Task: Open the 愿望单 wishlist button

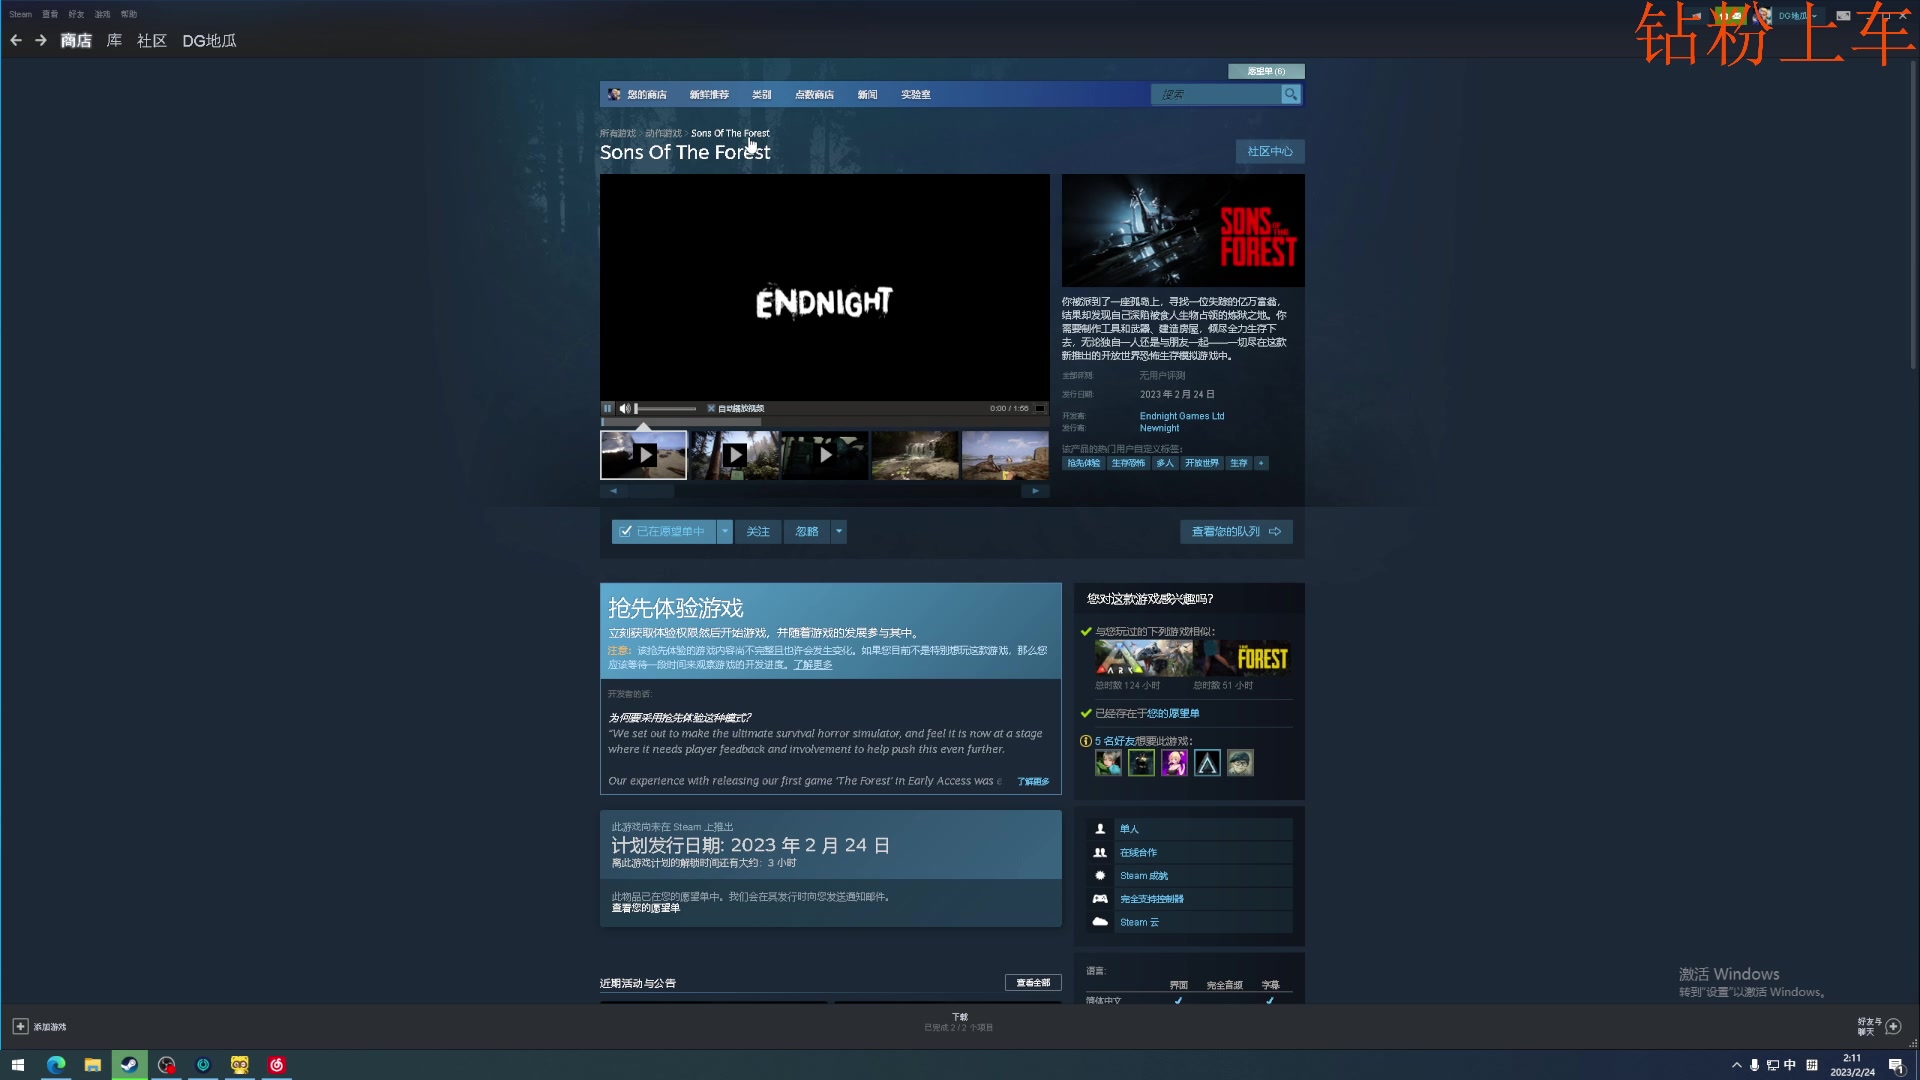Action: pyautogui.click(x=1266, y=71)
